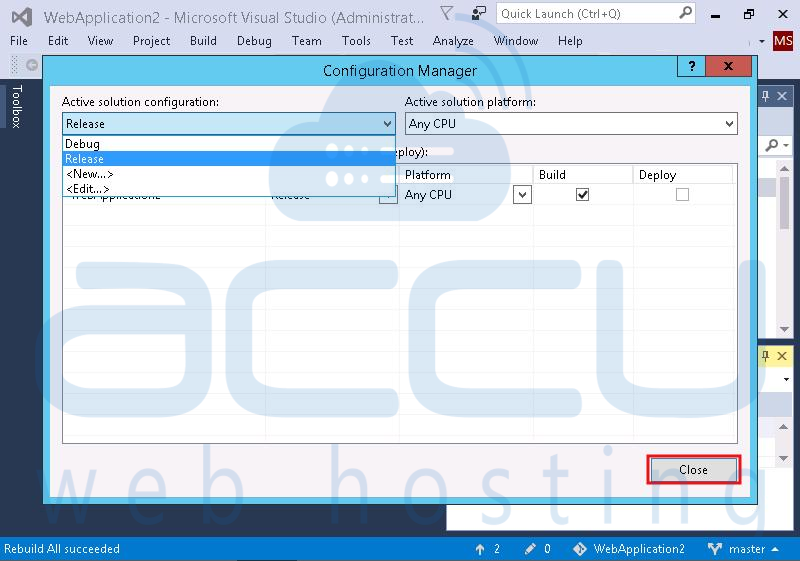Viewport: 800px width, 561px height.
Task: Open the Team menu
Action: coord(307,41)
